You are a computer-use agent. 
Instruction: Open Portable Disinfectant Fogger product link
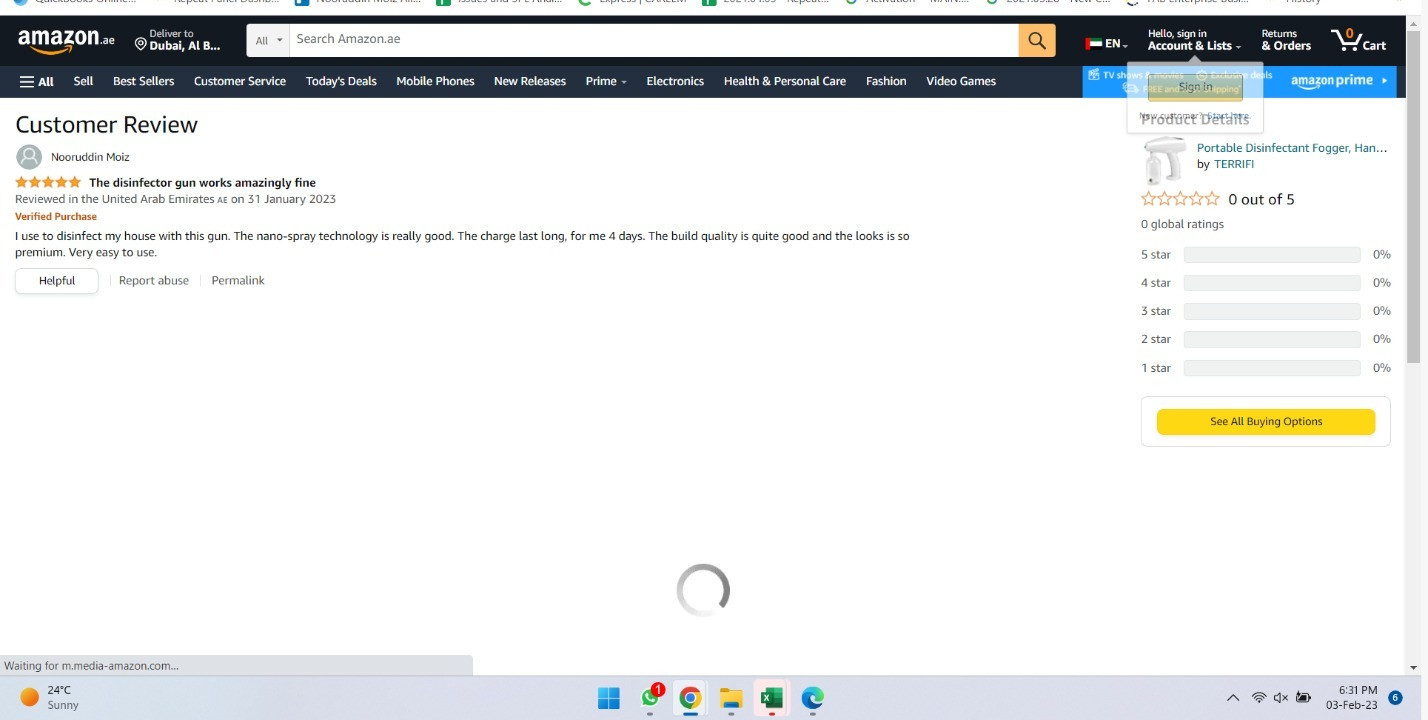[1292, 148]
